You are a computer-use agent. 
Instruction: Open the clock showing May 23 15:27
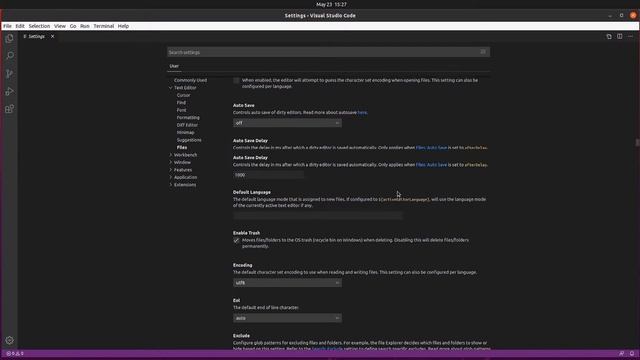tap(331, 4)
